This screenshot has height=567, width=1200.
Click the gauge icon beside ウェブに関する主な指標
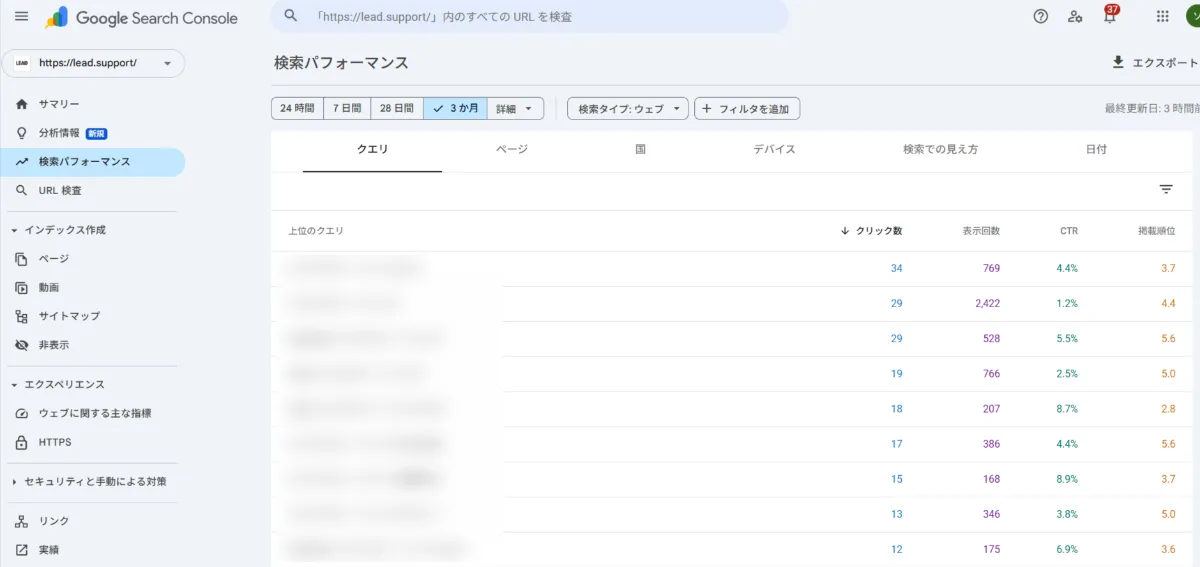(x=22, y=413)
